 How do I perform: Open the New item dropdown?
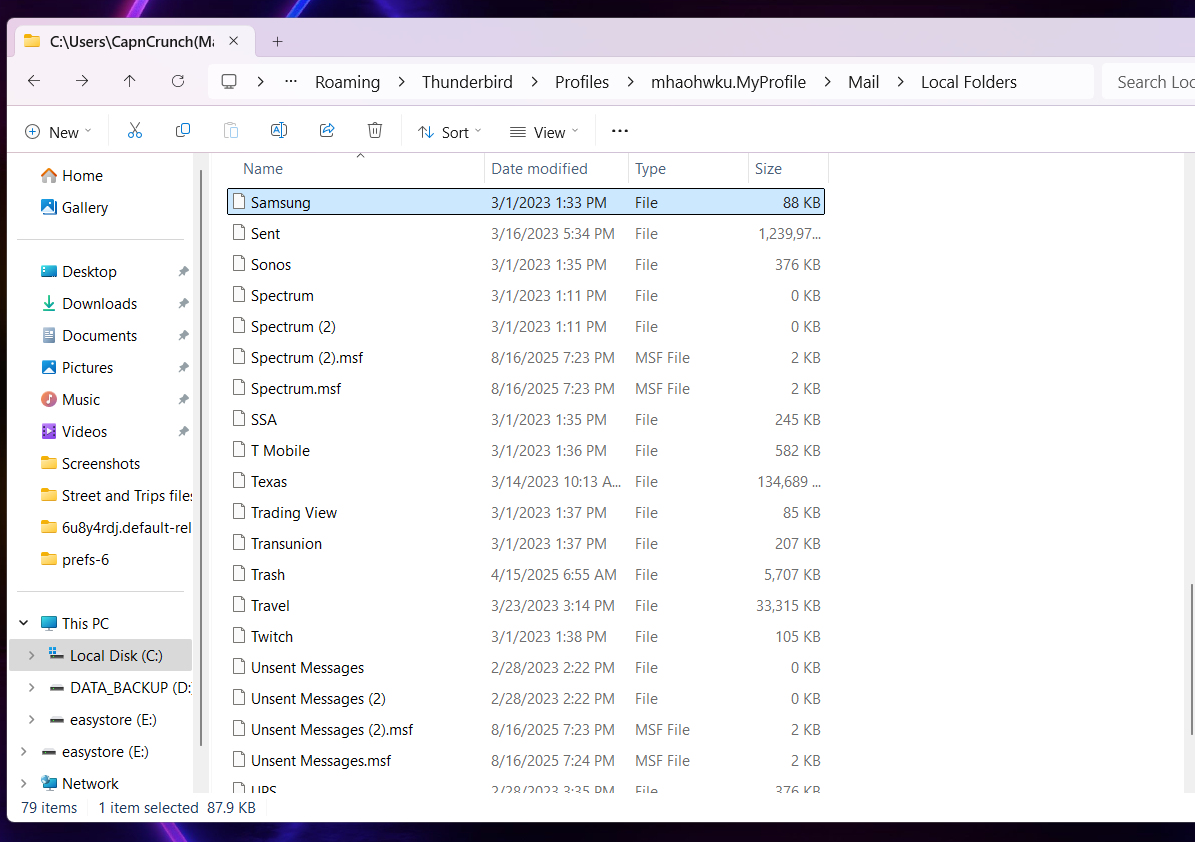click(58, 132)
